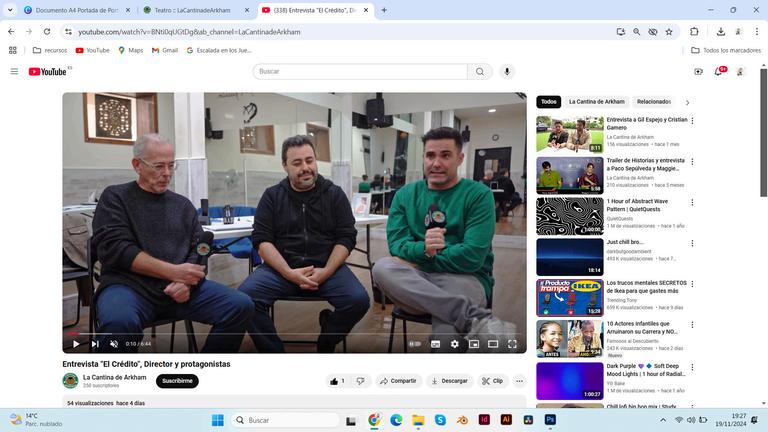The image size is (768, 432).
Task: Reload the page
Action: [47, 31]
